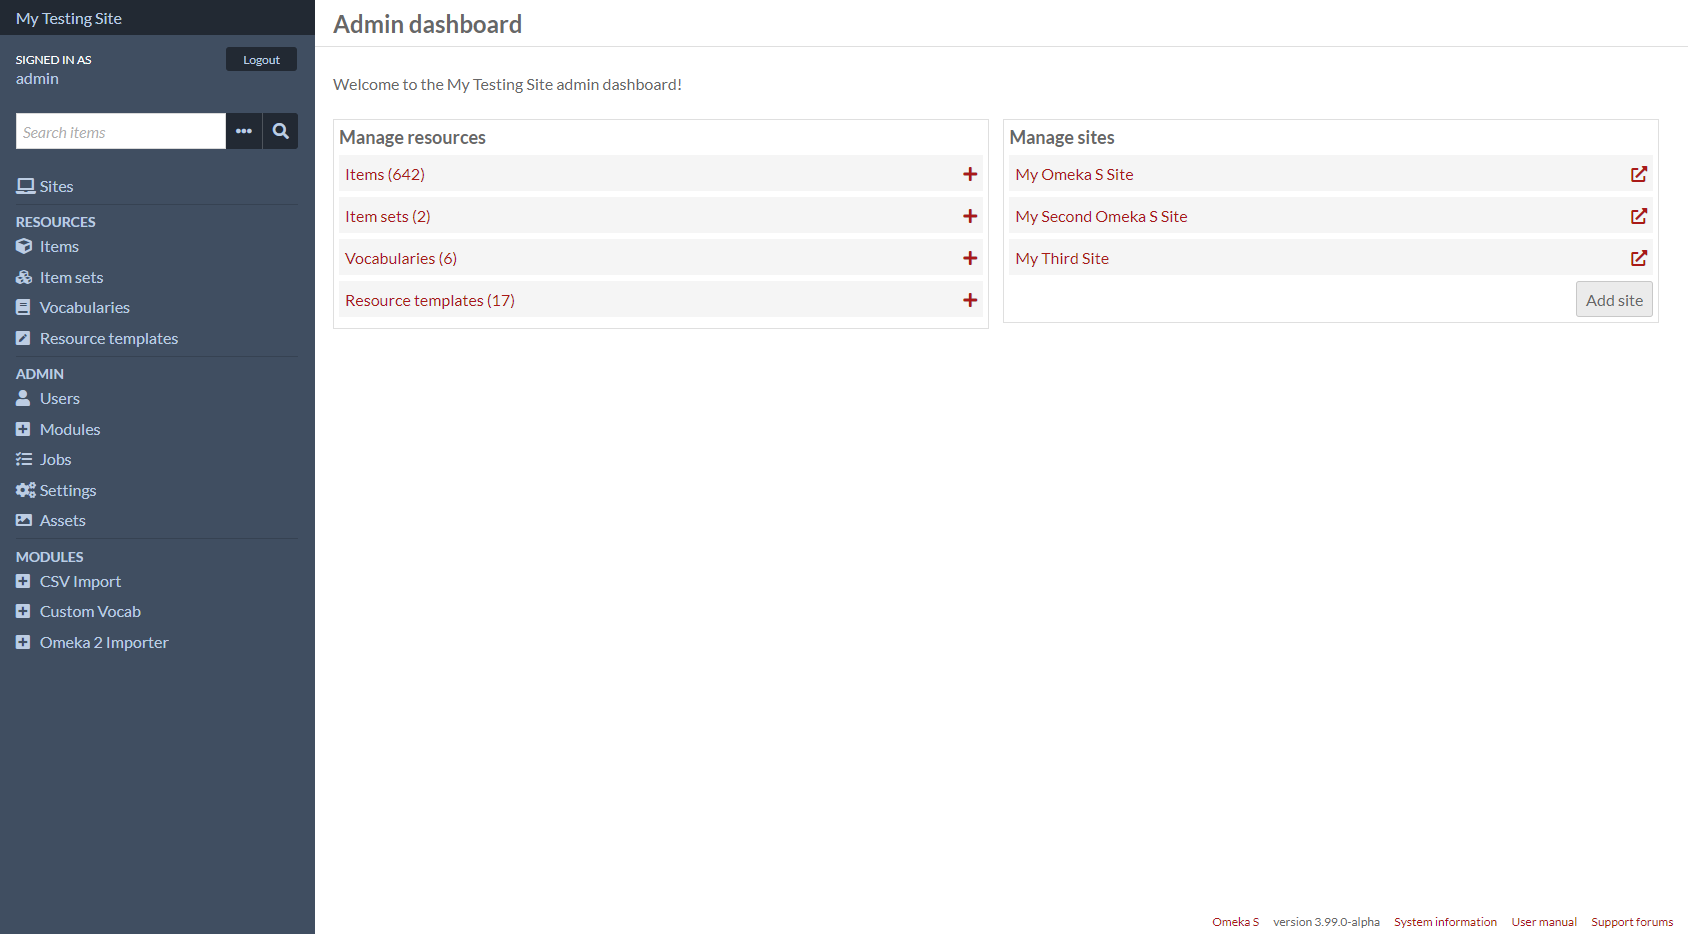Add new vocabulary plus icon
Viewport: 1688px width, 934px height.
[x=970, y=258]
